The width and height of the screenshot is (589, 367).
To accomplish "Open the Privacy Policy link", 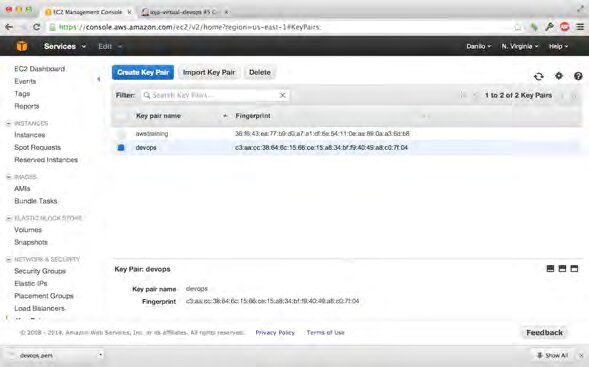I will click(275, 332).
